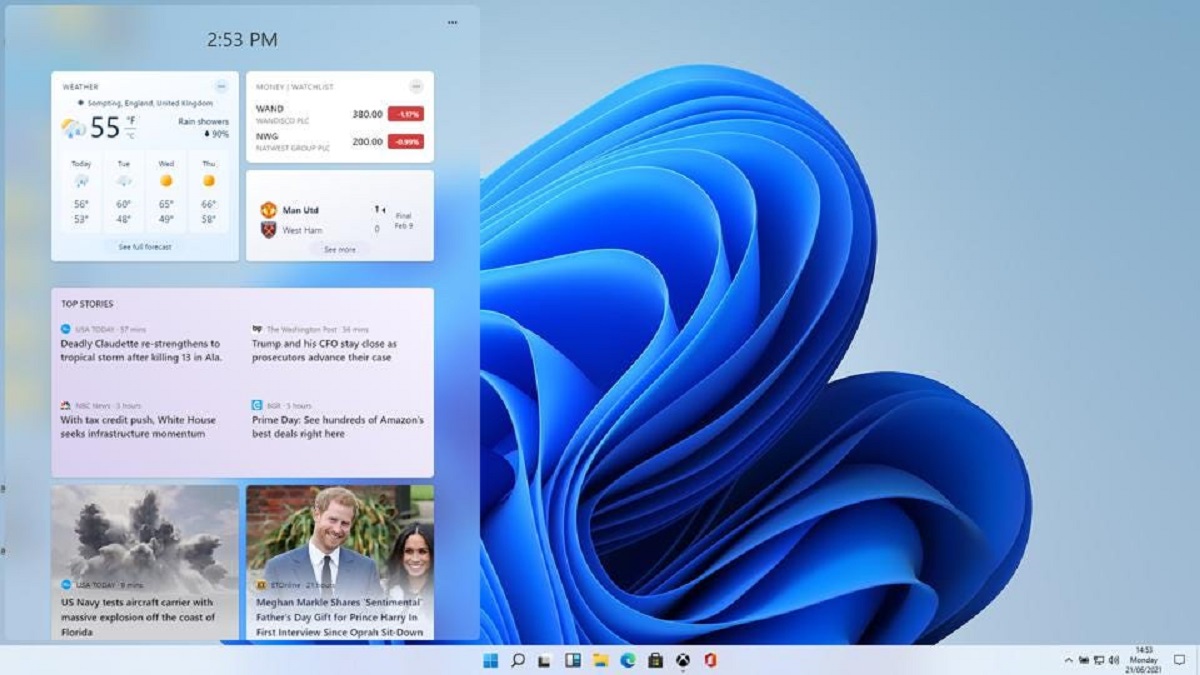Click the 2:53 PM widgets time
Viewport: 1200px width, 675px height.
(x=242, y=40)
